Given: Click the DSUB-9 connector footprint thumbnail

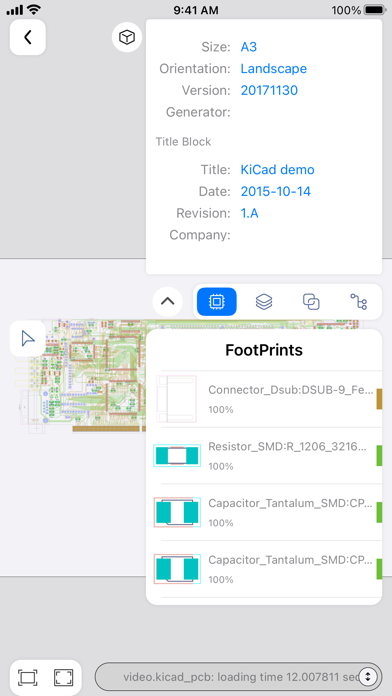Looking at the screenshot, I should coord(177,399).
